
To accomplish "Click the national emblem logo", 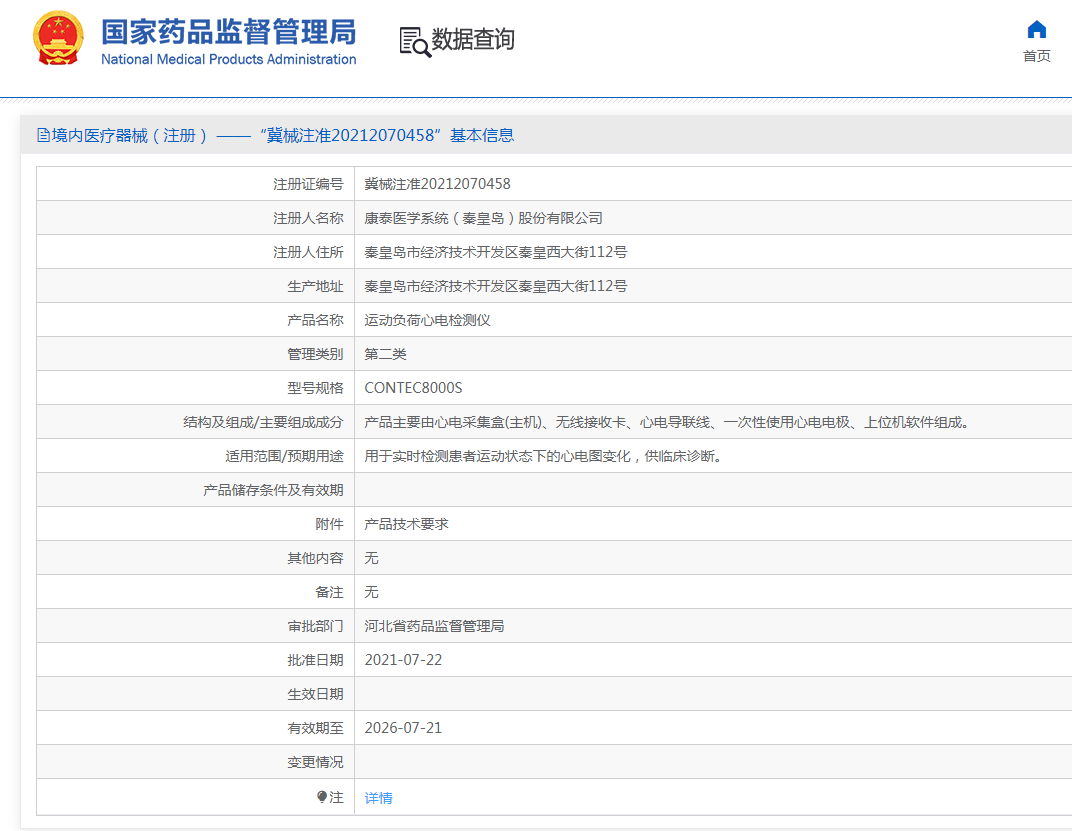I will click(58, 38).
